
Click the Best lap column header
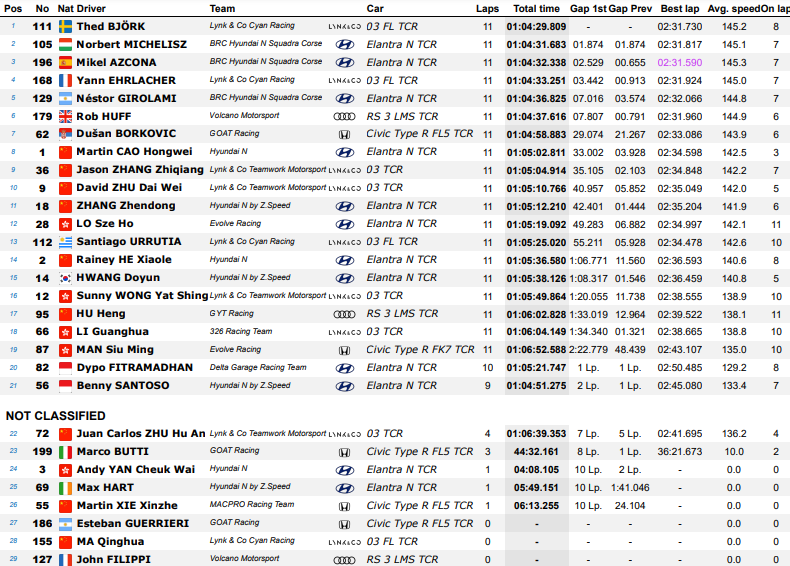680,9
